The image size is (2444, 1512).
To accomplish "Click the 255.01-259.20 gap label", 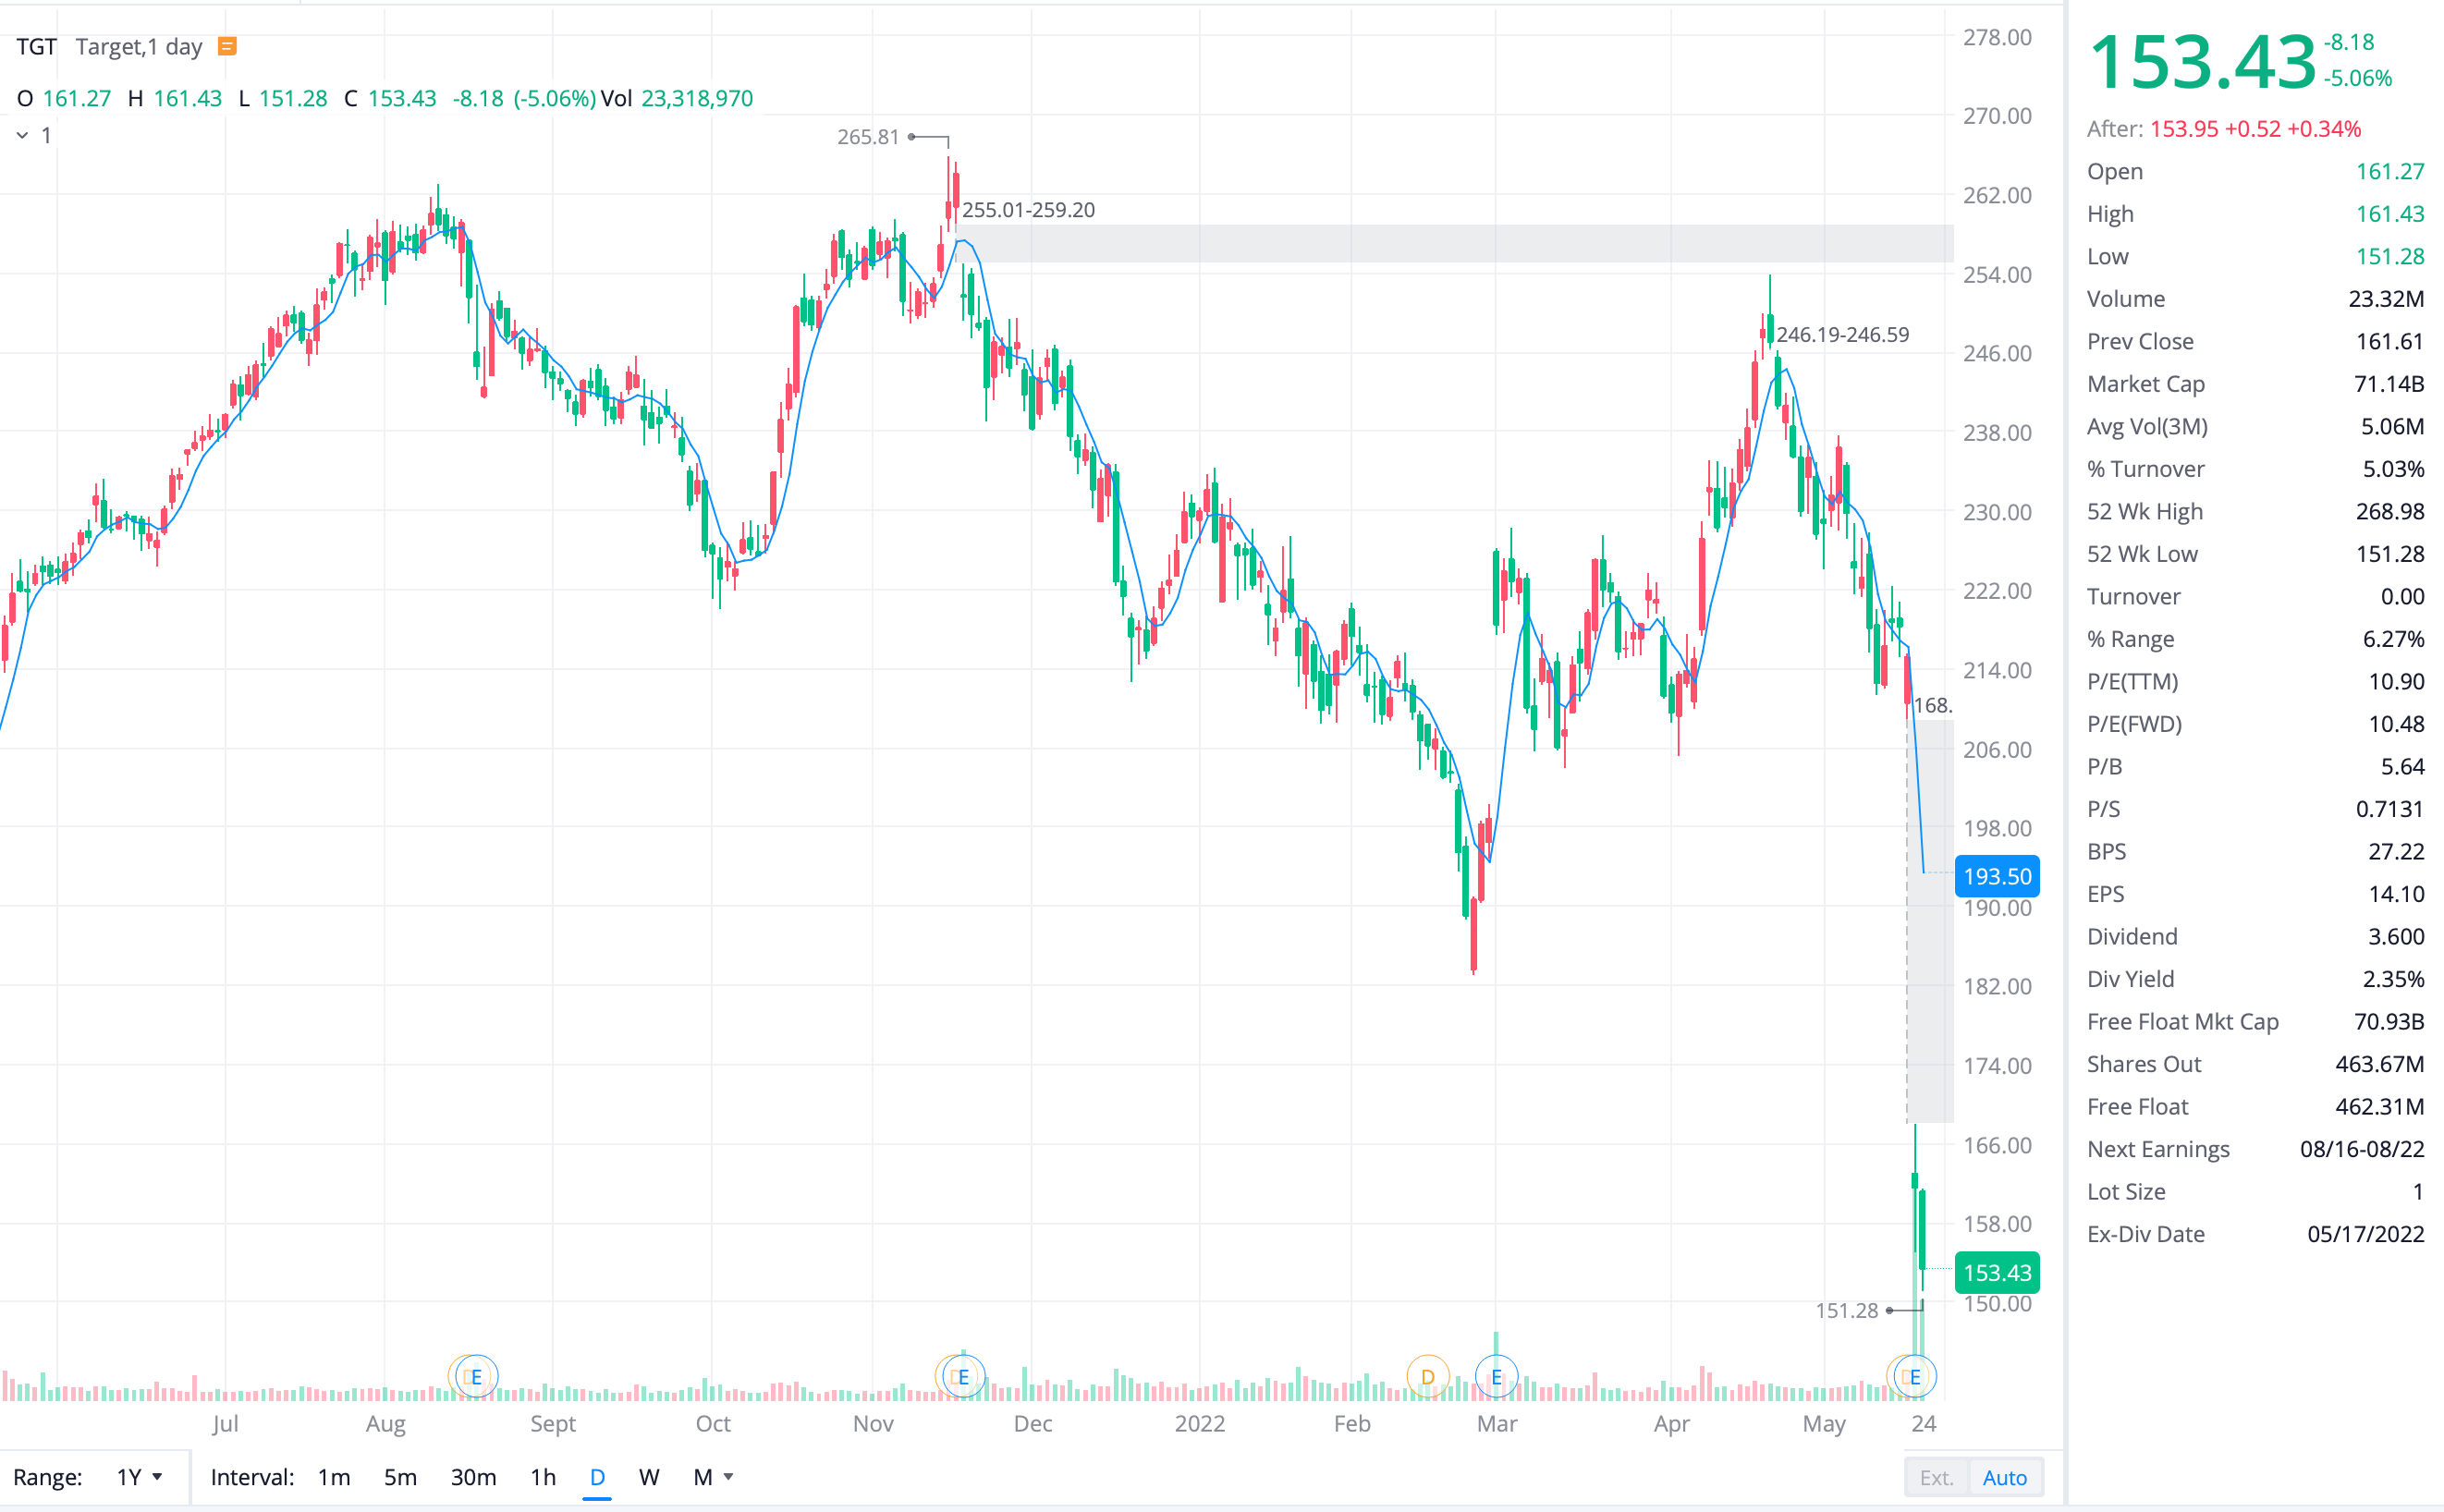I will pos(1028,210).
